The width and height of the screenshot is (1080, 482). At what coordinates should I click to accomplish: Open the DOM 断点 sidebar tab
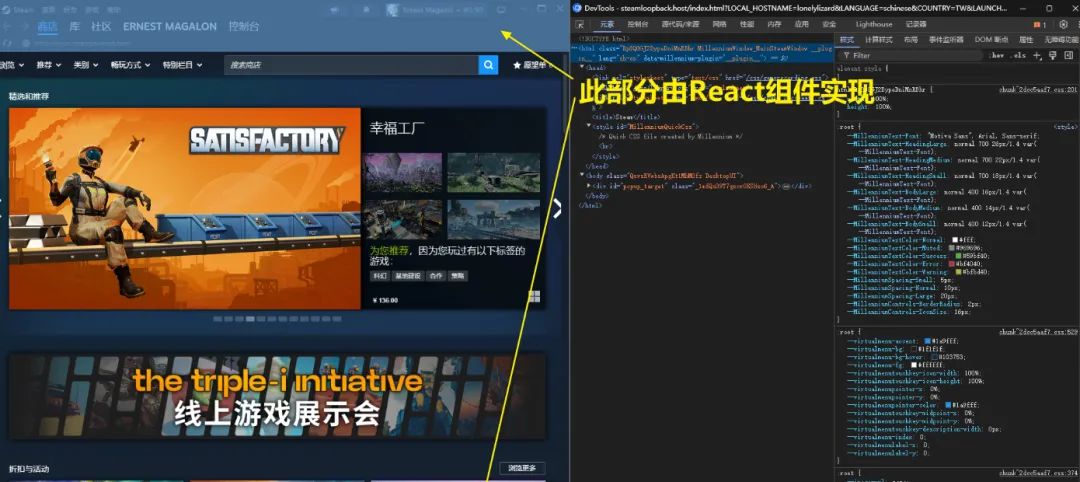pyautogui.click(x=991, y=40)
